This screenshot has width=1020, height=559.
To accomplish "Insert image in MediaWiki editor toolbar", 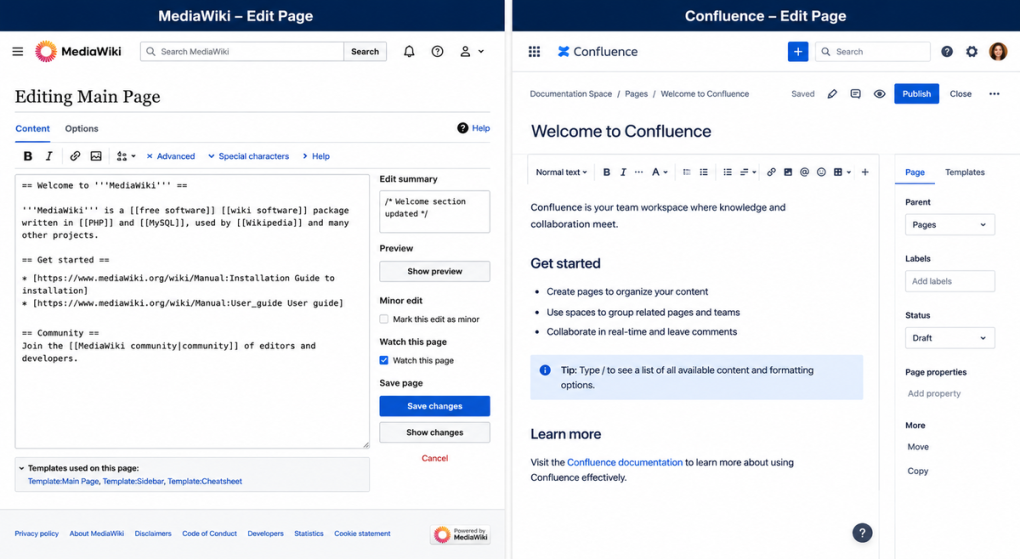I will point(96,156).
